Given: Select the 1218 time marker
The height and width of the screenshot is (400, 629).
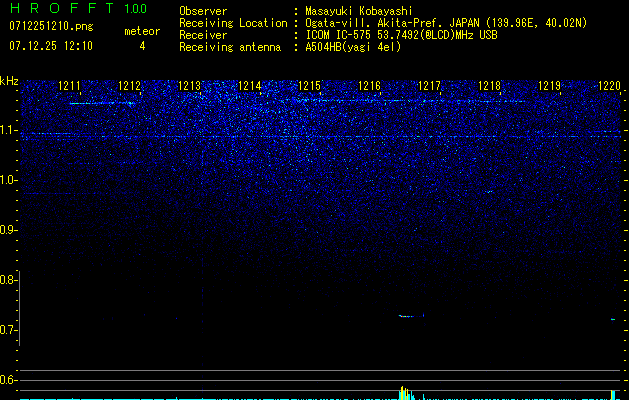Looking at the screenshot, I should [x=489, y=85].
